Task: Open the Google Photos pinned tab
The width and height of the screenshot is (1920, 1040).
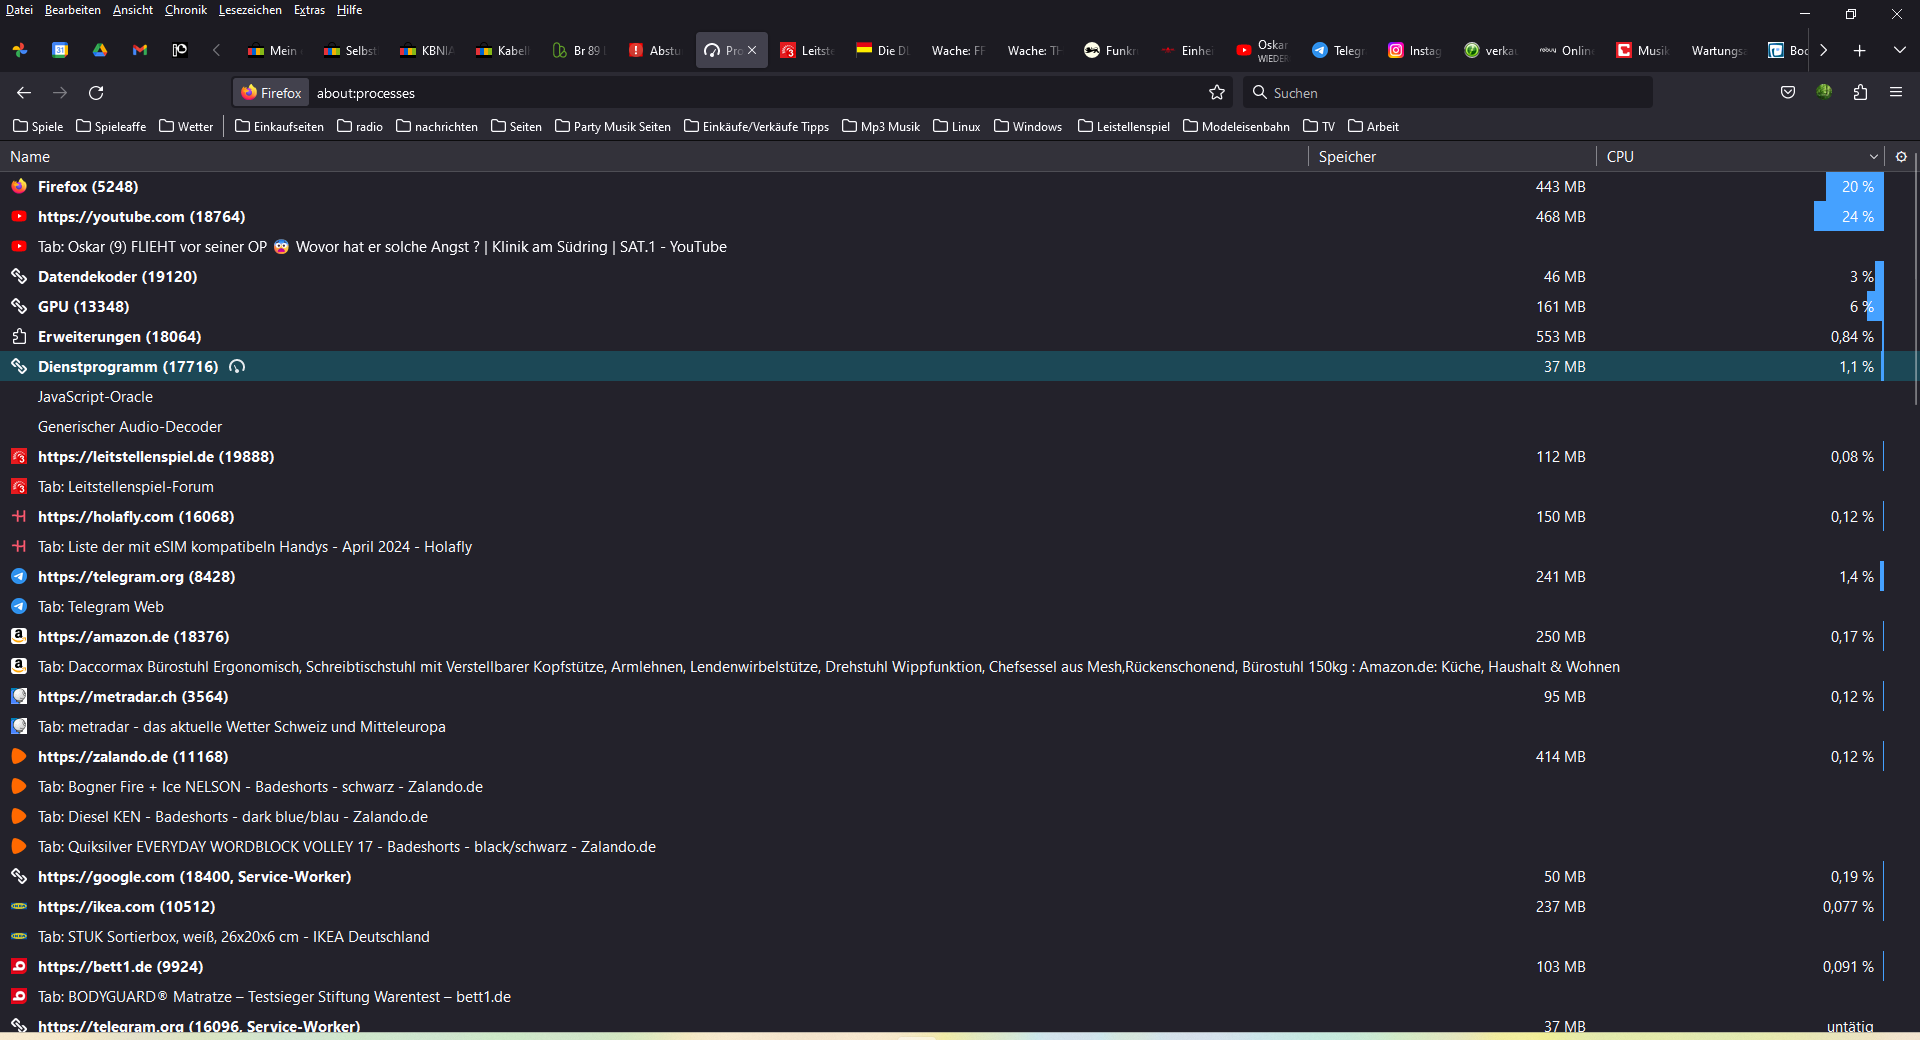Action: [20, 50]
